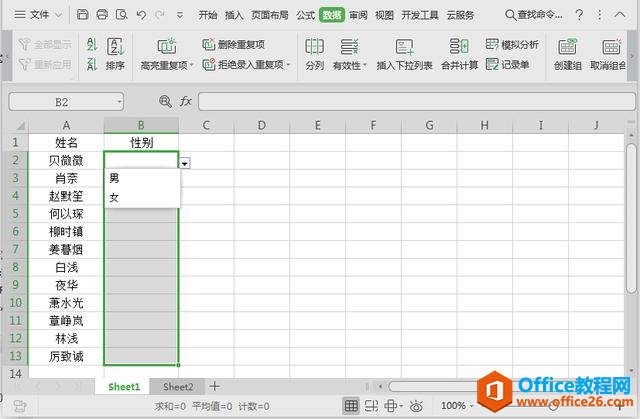The image size is (640, 419).
Task: Click 全部显示 filter button
Action: (x=45, y=44)
